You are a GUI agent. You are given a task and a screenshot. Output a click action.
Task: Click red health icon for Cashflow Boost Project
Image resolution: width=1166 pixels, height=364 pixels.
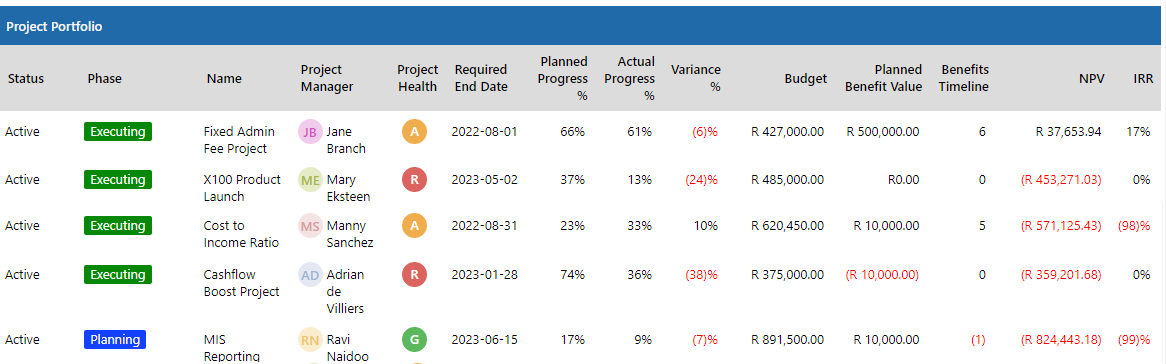tap(415, 275)
